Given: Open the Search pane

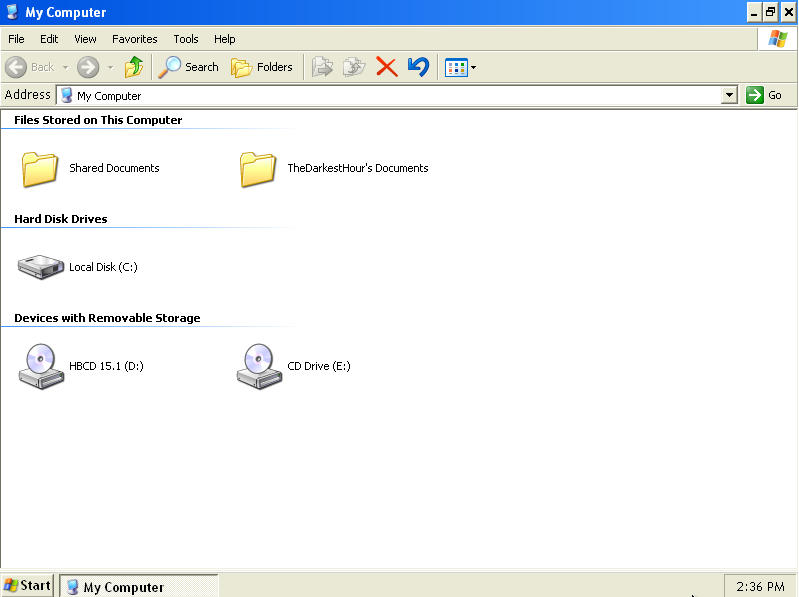Looking at the screenshot, I should (189, 67).
